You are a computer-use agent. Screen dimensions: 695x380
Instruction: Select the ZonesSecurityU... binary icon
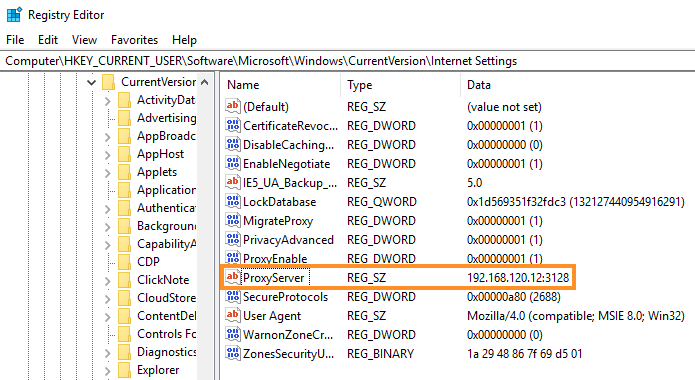point(233,354)
